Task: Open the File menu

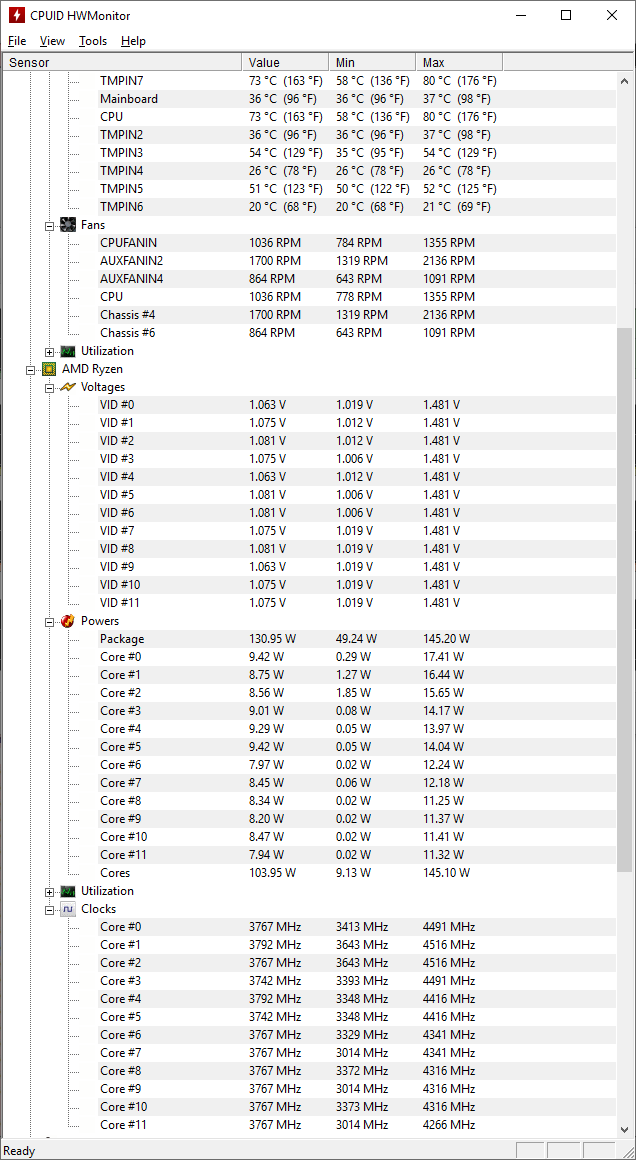Action: [17, 41]
